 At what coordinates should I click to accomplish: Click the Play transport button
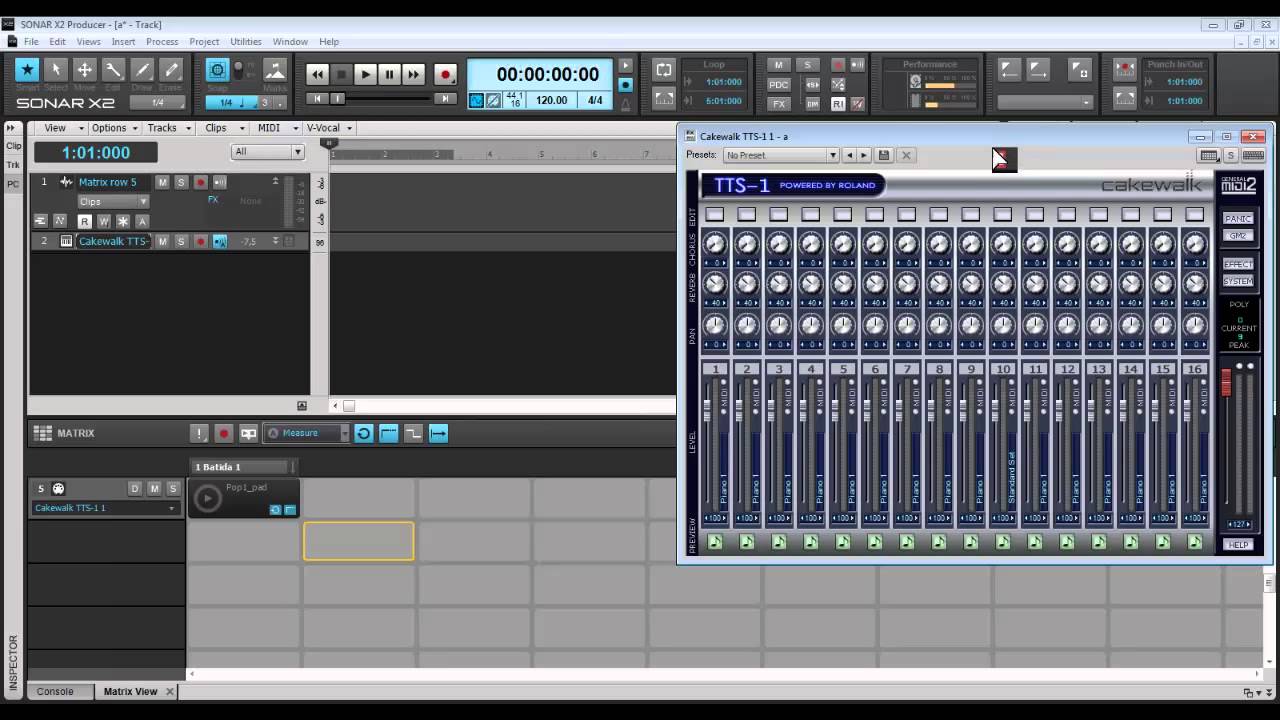coord(365,75)
